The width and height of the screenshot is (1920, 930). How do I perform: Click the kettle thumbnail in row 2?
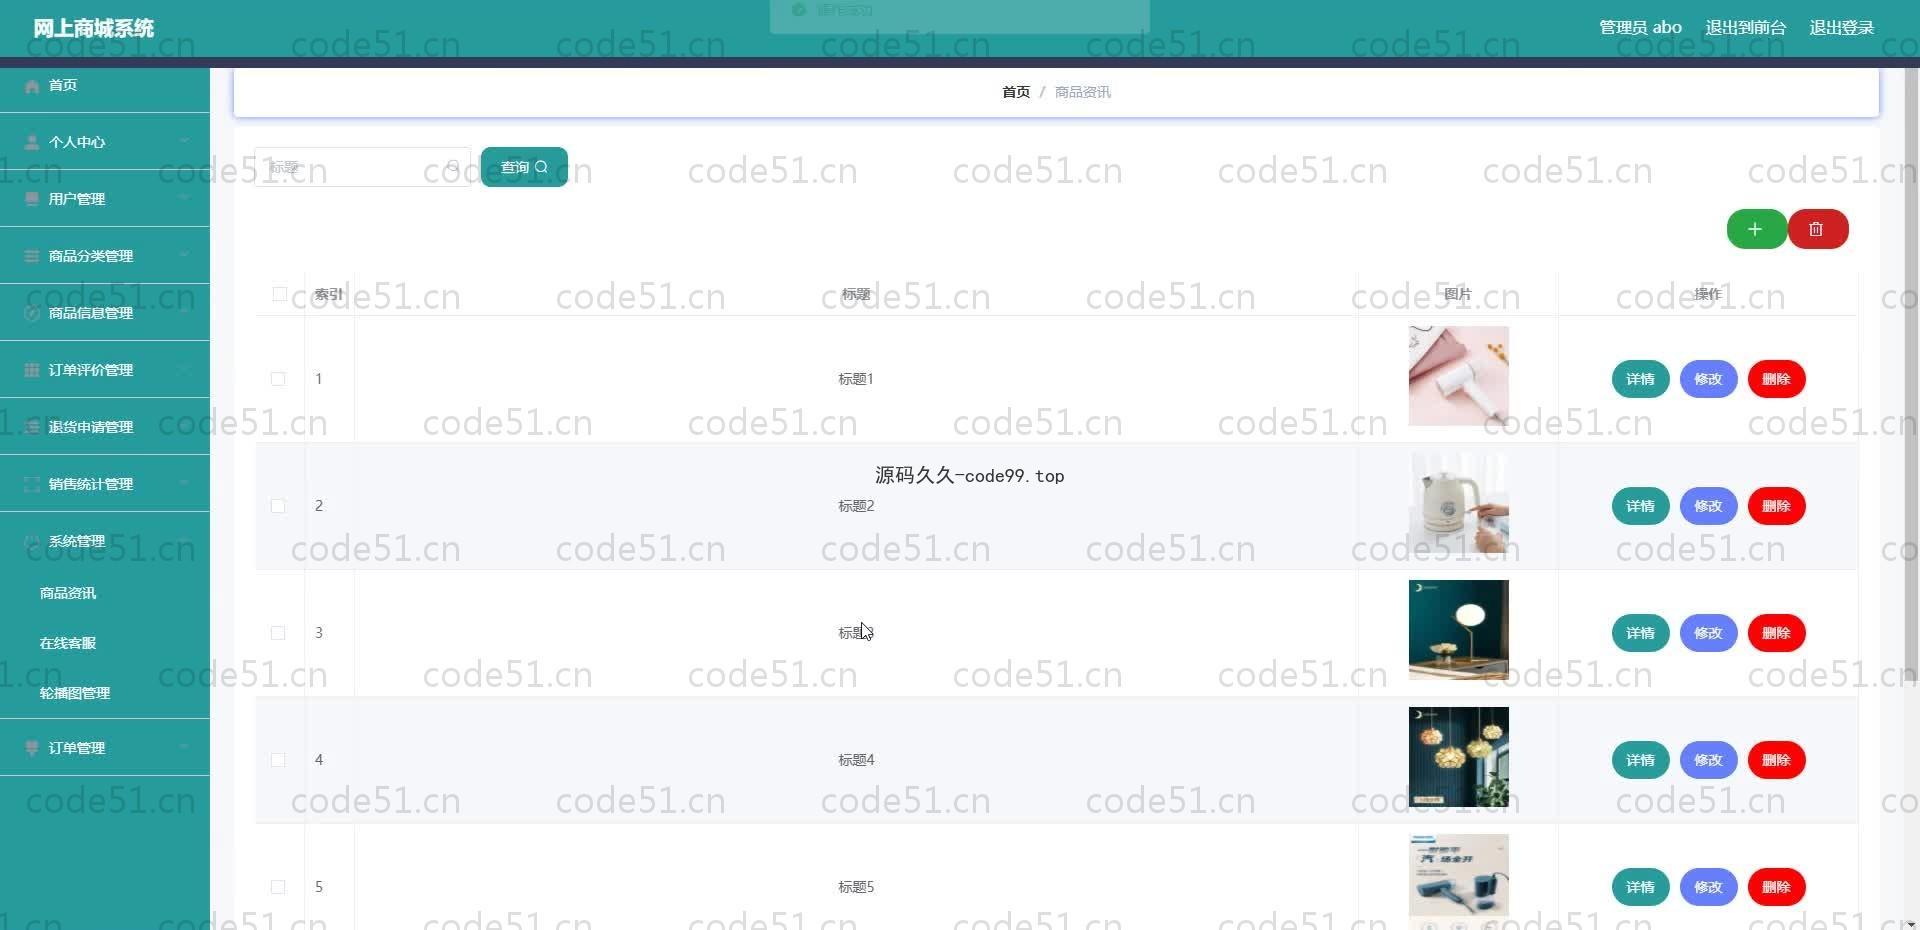pos(1458,503)
